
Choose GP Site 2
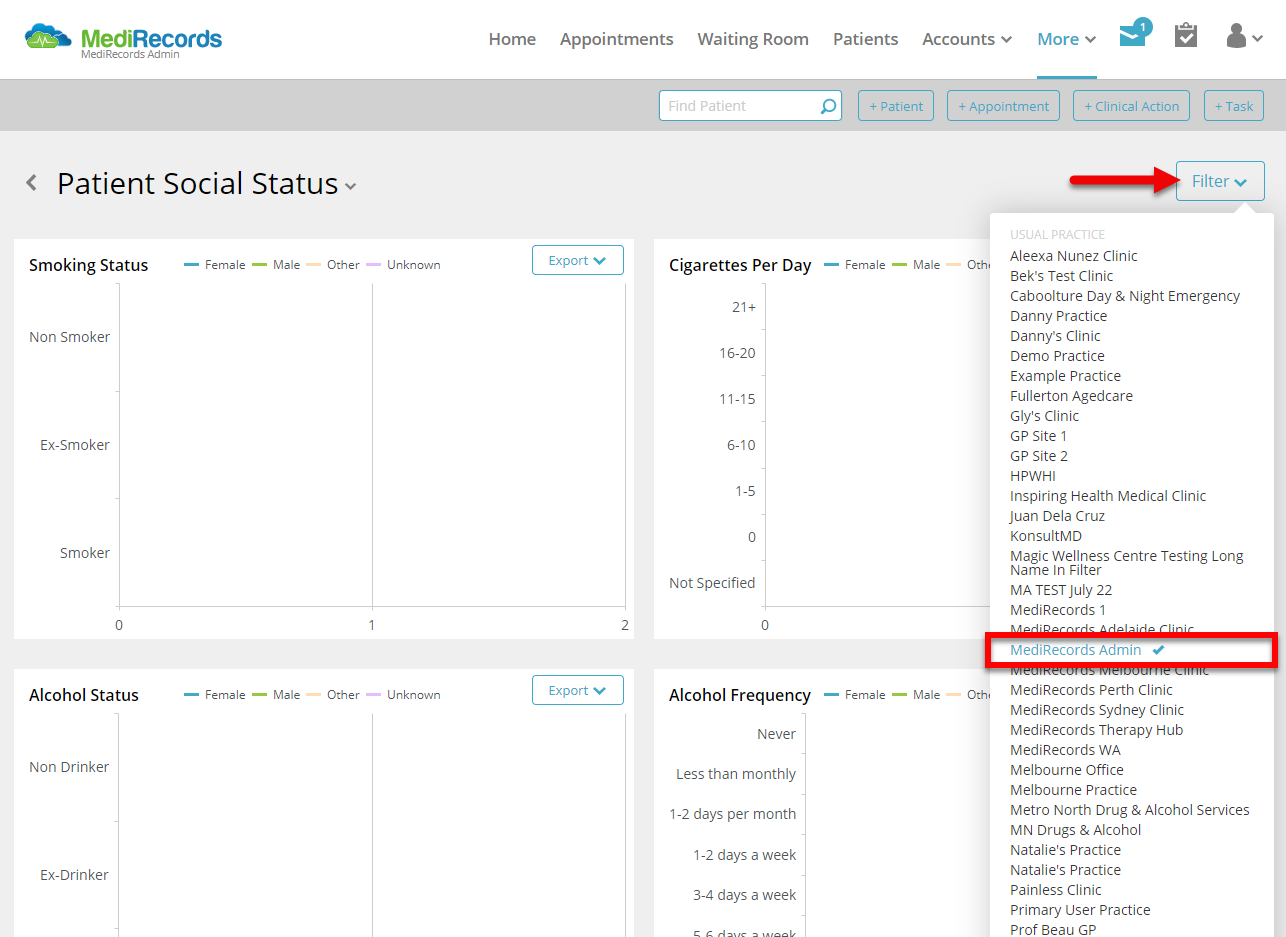point(1039,456)
